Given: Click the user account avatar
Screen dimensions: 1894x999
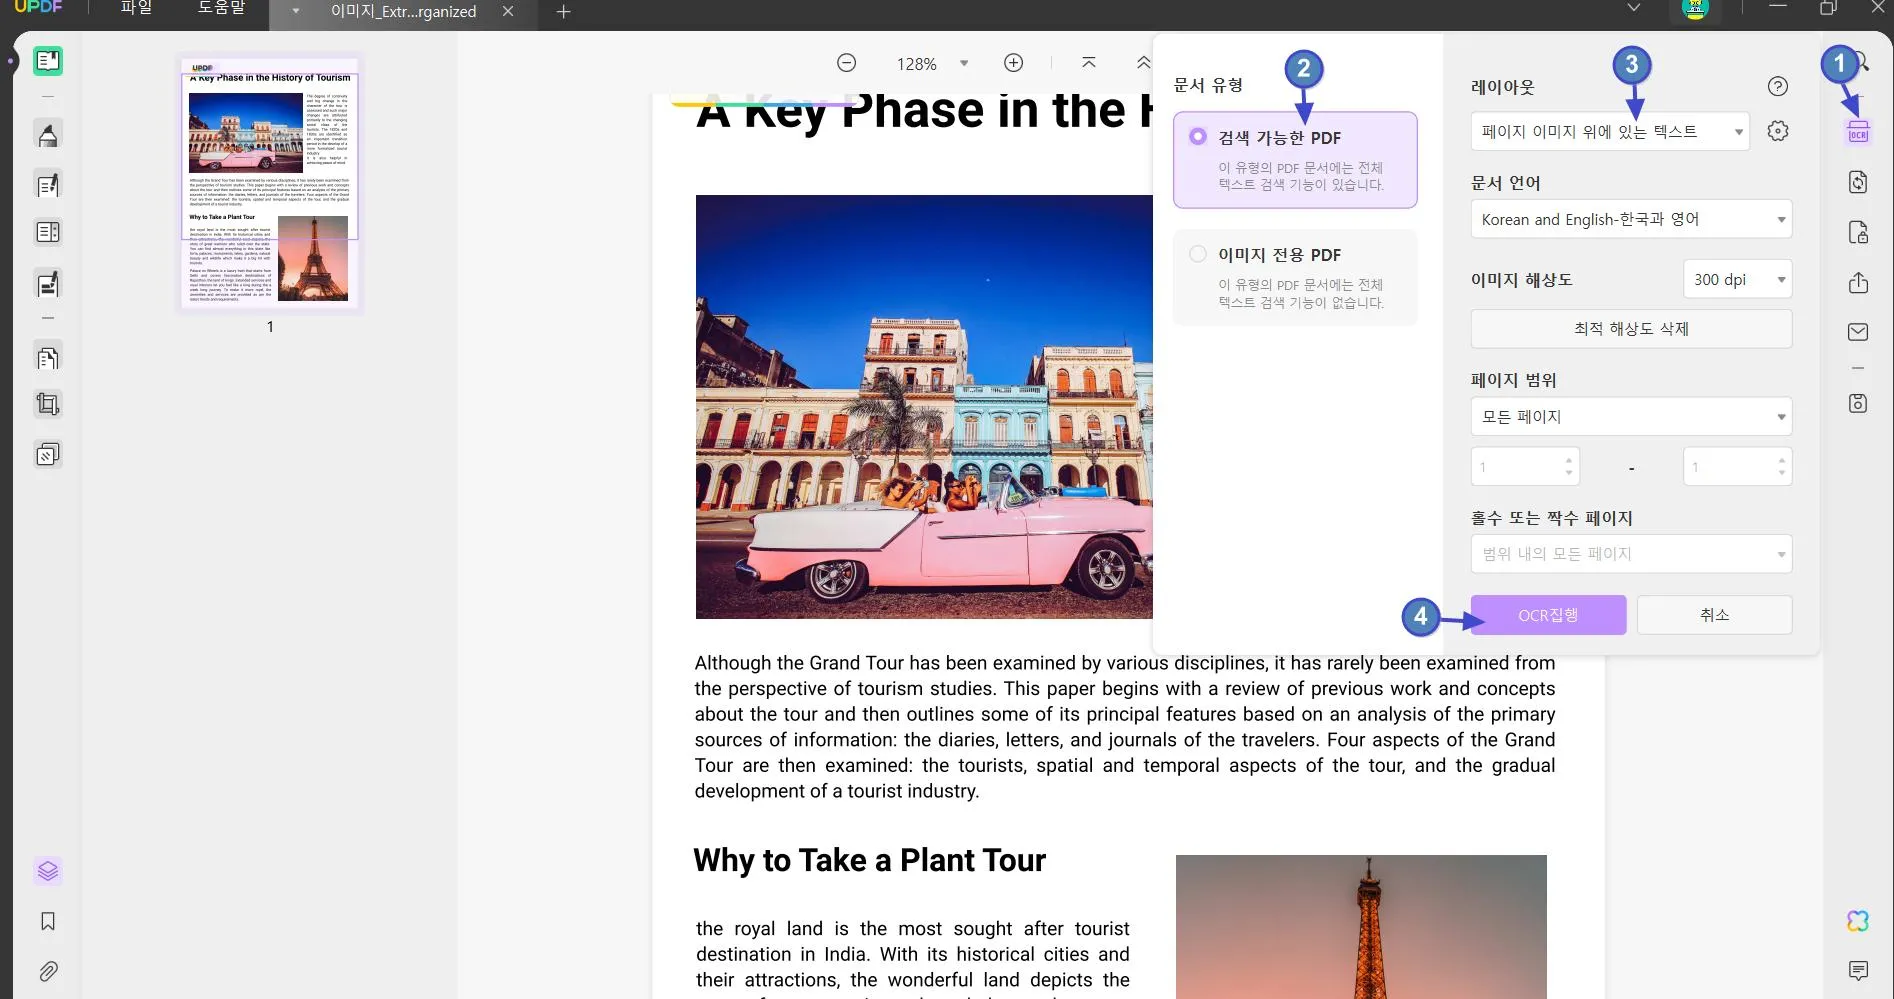Looking at the screenshot, I should click(1695, 10).
